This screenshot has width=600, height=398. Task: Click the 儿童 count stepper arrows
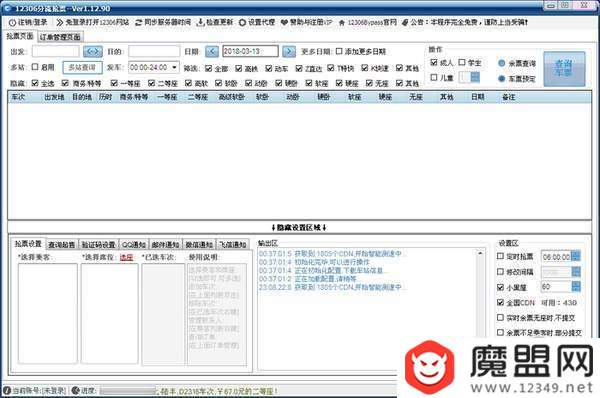point(475,77)
